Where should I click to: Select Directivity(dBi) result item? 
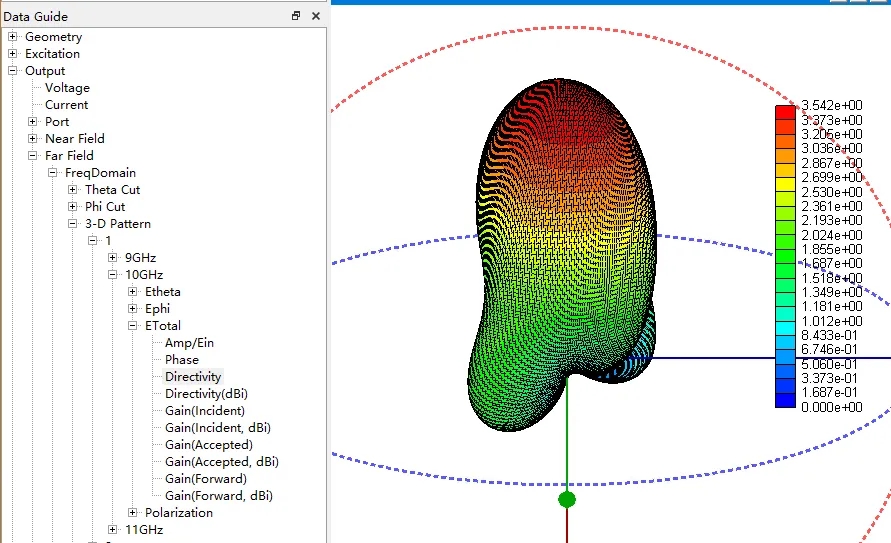pos(206,394)
